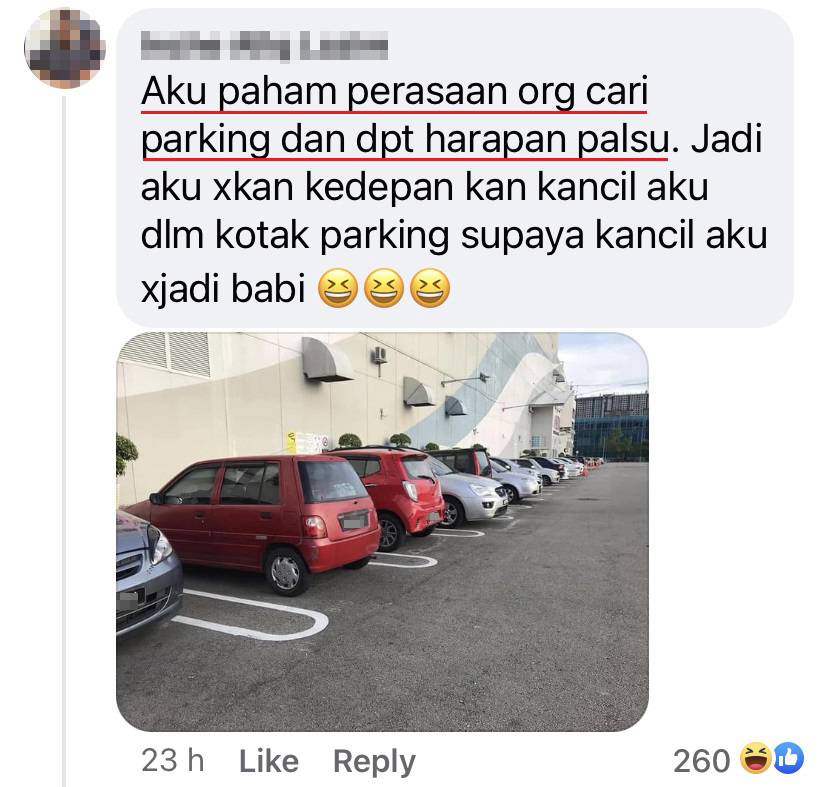Click the grey car at photo's left edge
The height and width of the screenshot is (787, 828).
[148, 573]
